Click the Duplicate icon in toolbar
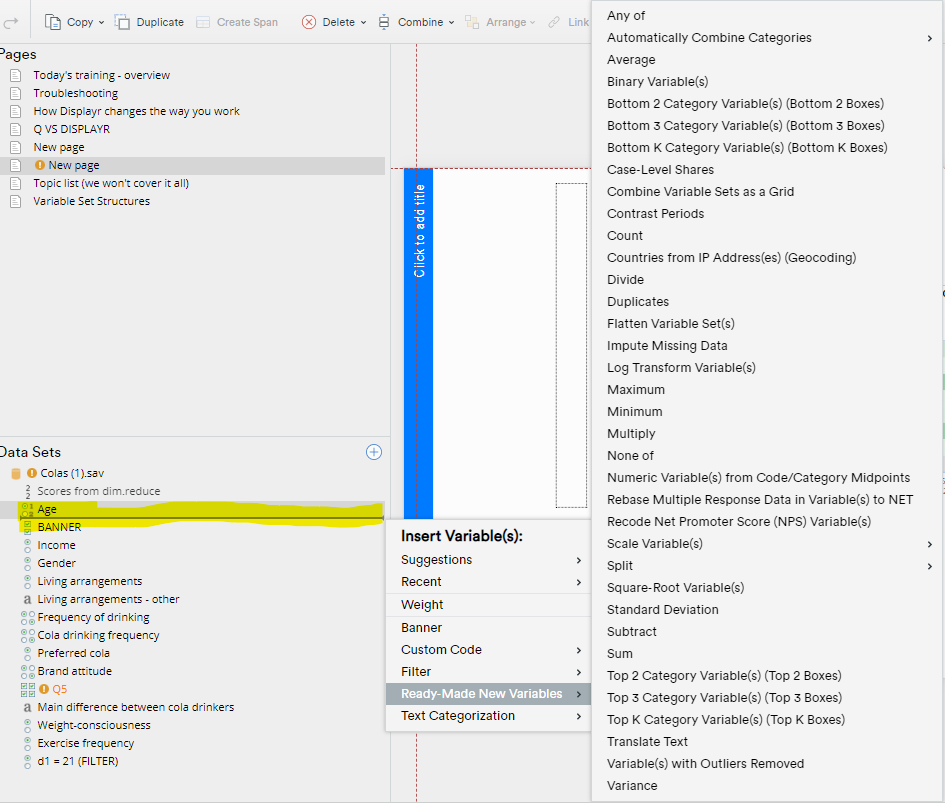This screenshot has width=945, height=806. tap(122, 22)
